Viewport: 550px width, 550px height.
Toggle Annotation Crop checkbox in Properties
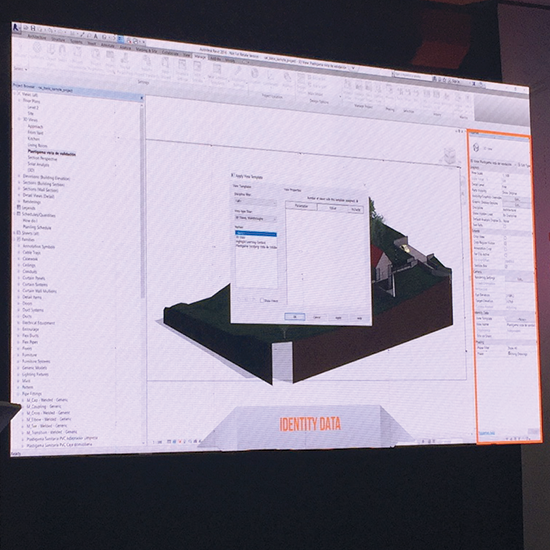pyautogui.click(x=505, y=249)
